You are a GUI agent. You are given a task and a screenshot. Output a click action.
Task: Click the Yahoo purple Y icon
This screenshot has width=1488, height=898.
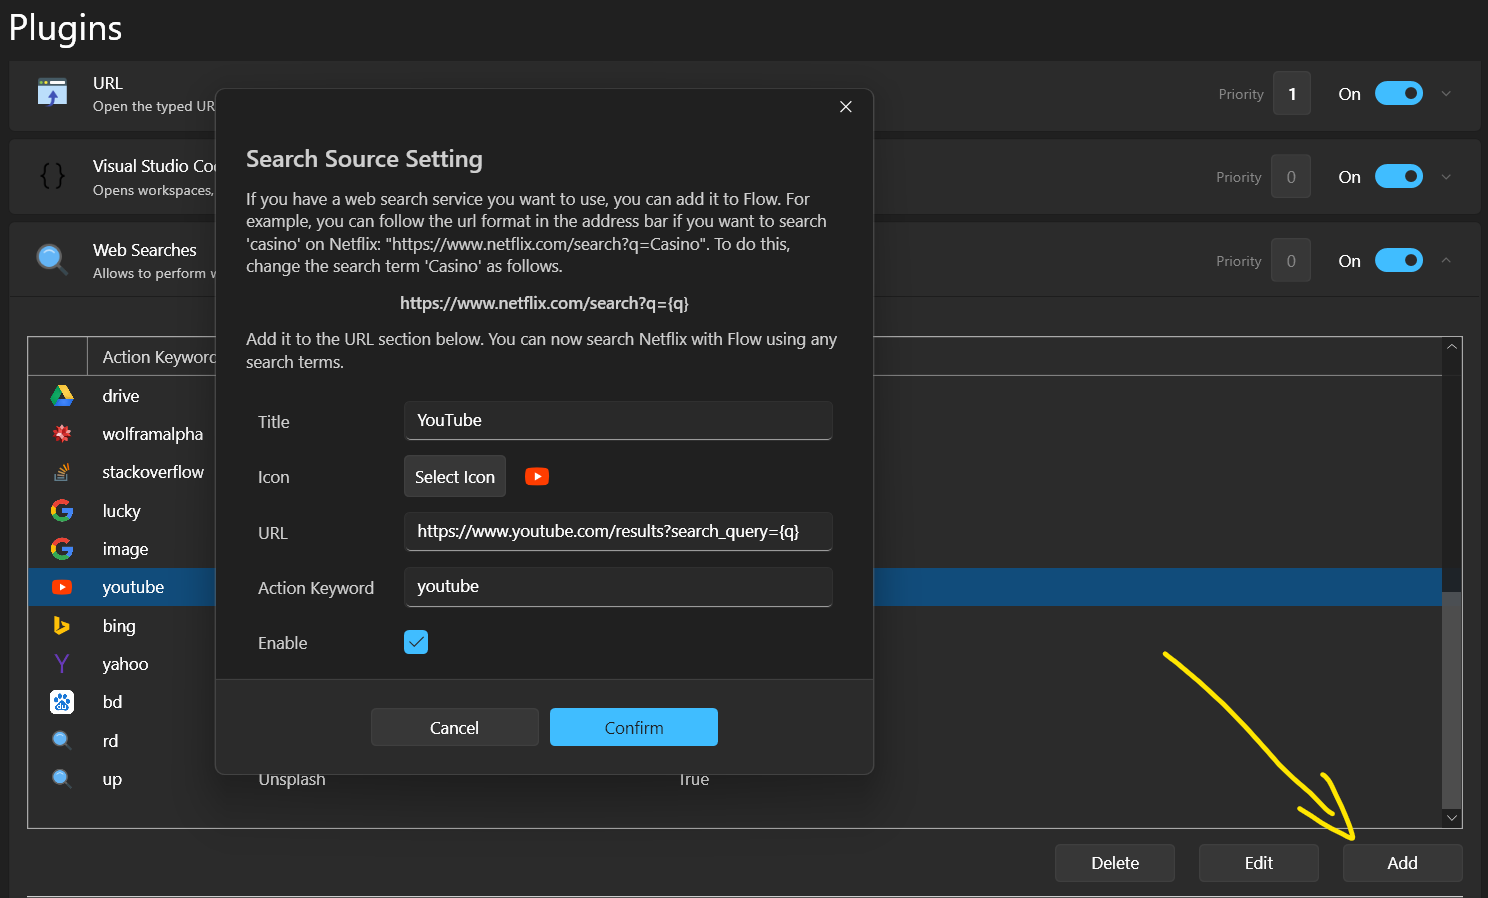click(x=62, y=664)
